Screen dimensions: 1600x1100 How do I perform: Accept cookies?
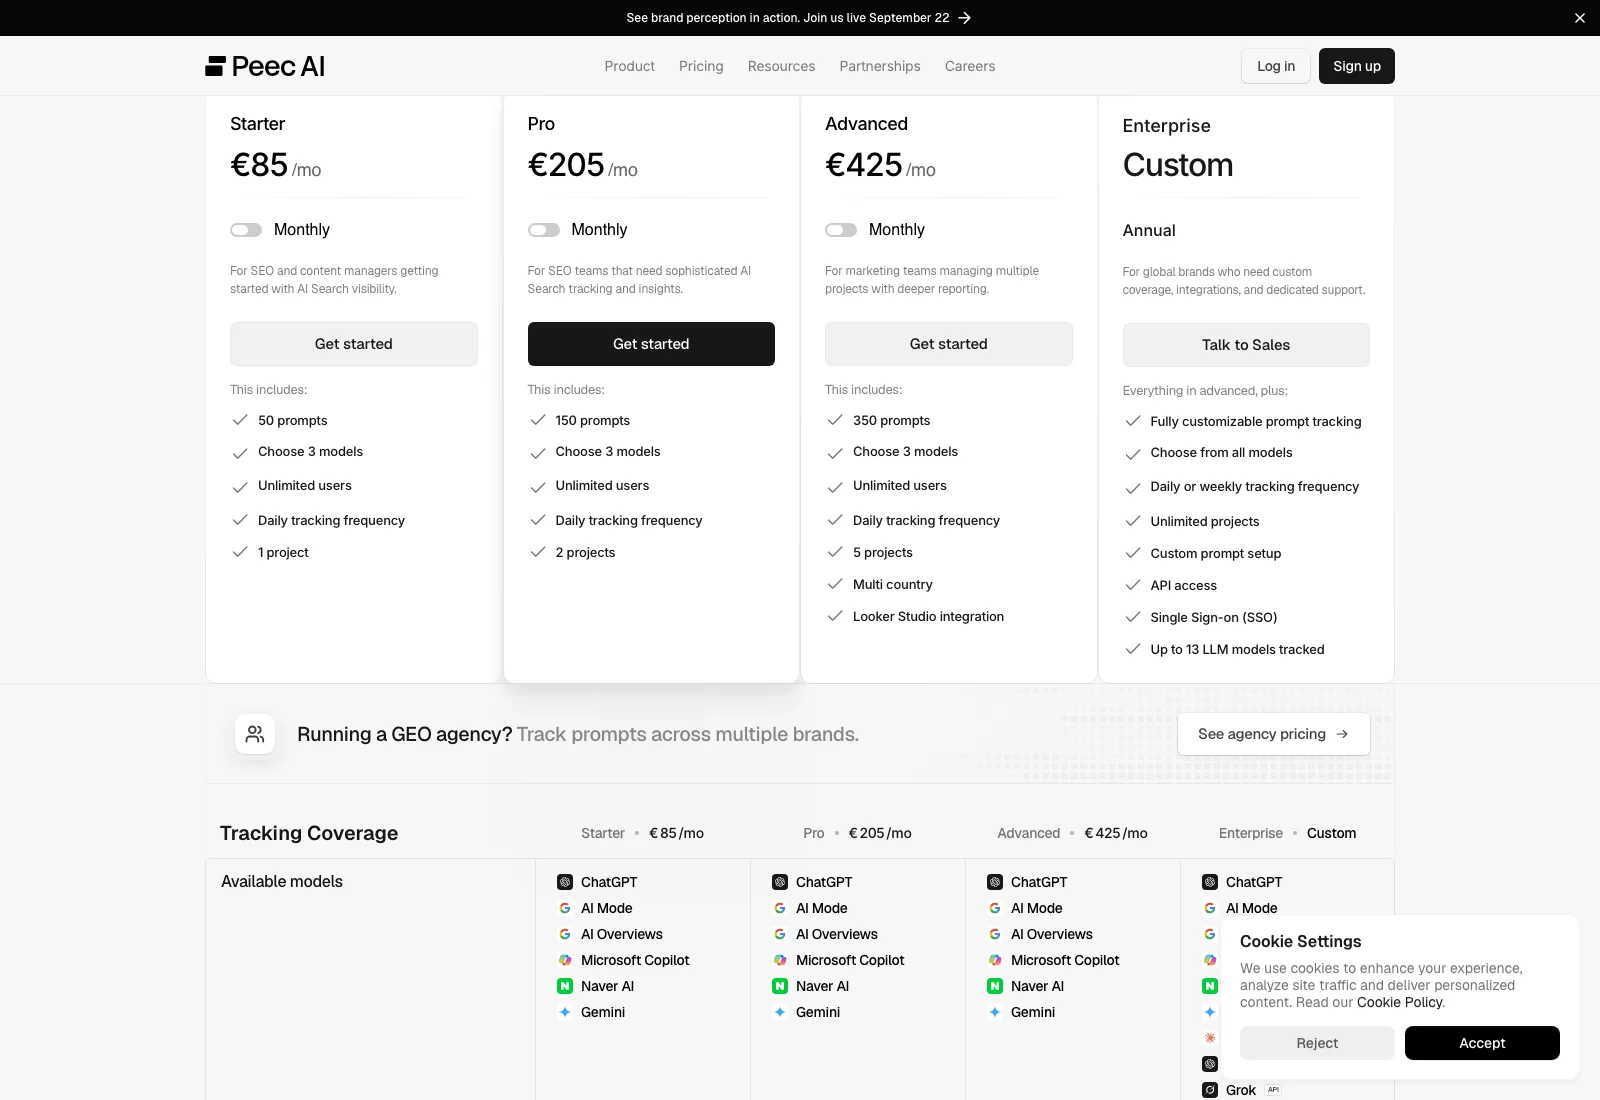pos(1482,1043)
